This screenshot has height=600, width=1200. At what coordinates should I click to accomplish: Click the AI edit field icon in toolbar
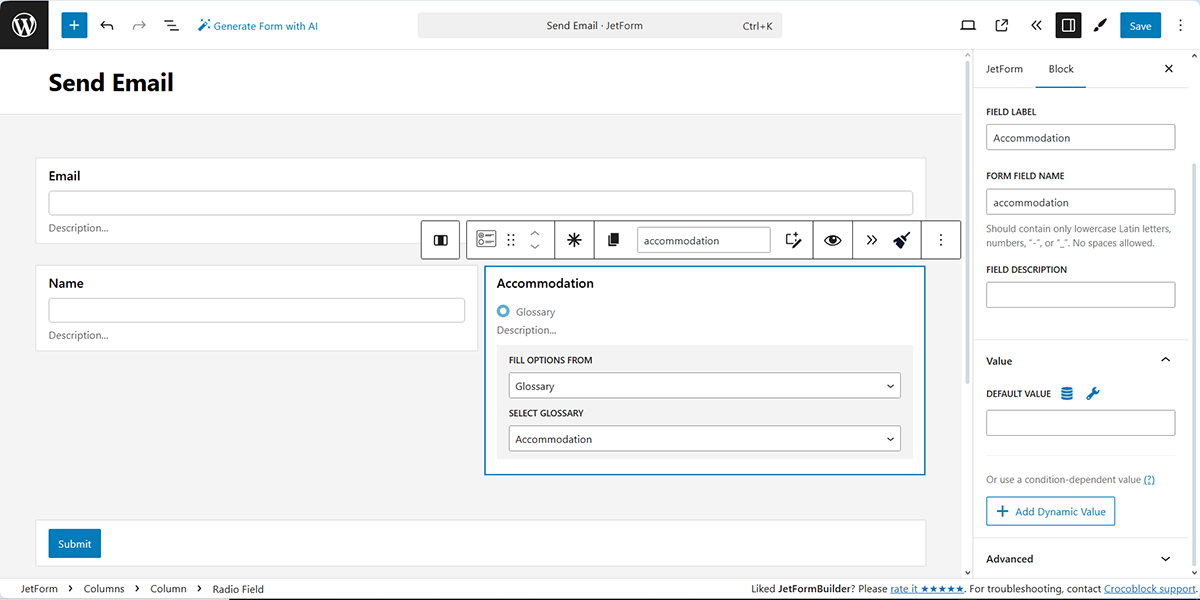pos(794,240)
